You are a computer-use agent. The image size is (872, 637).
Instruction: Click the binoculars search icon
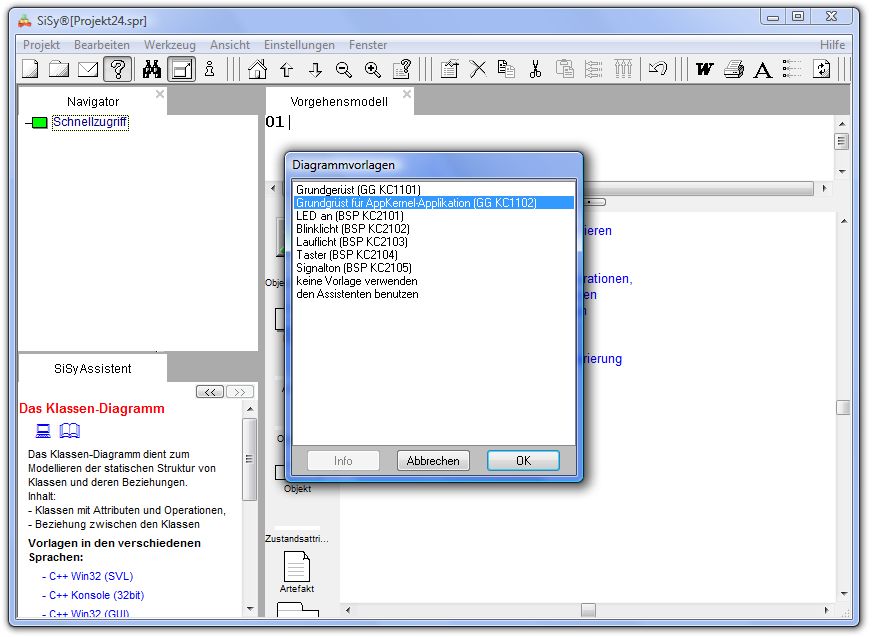(x=152, y=69)
